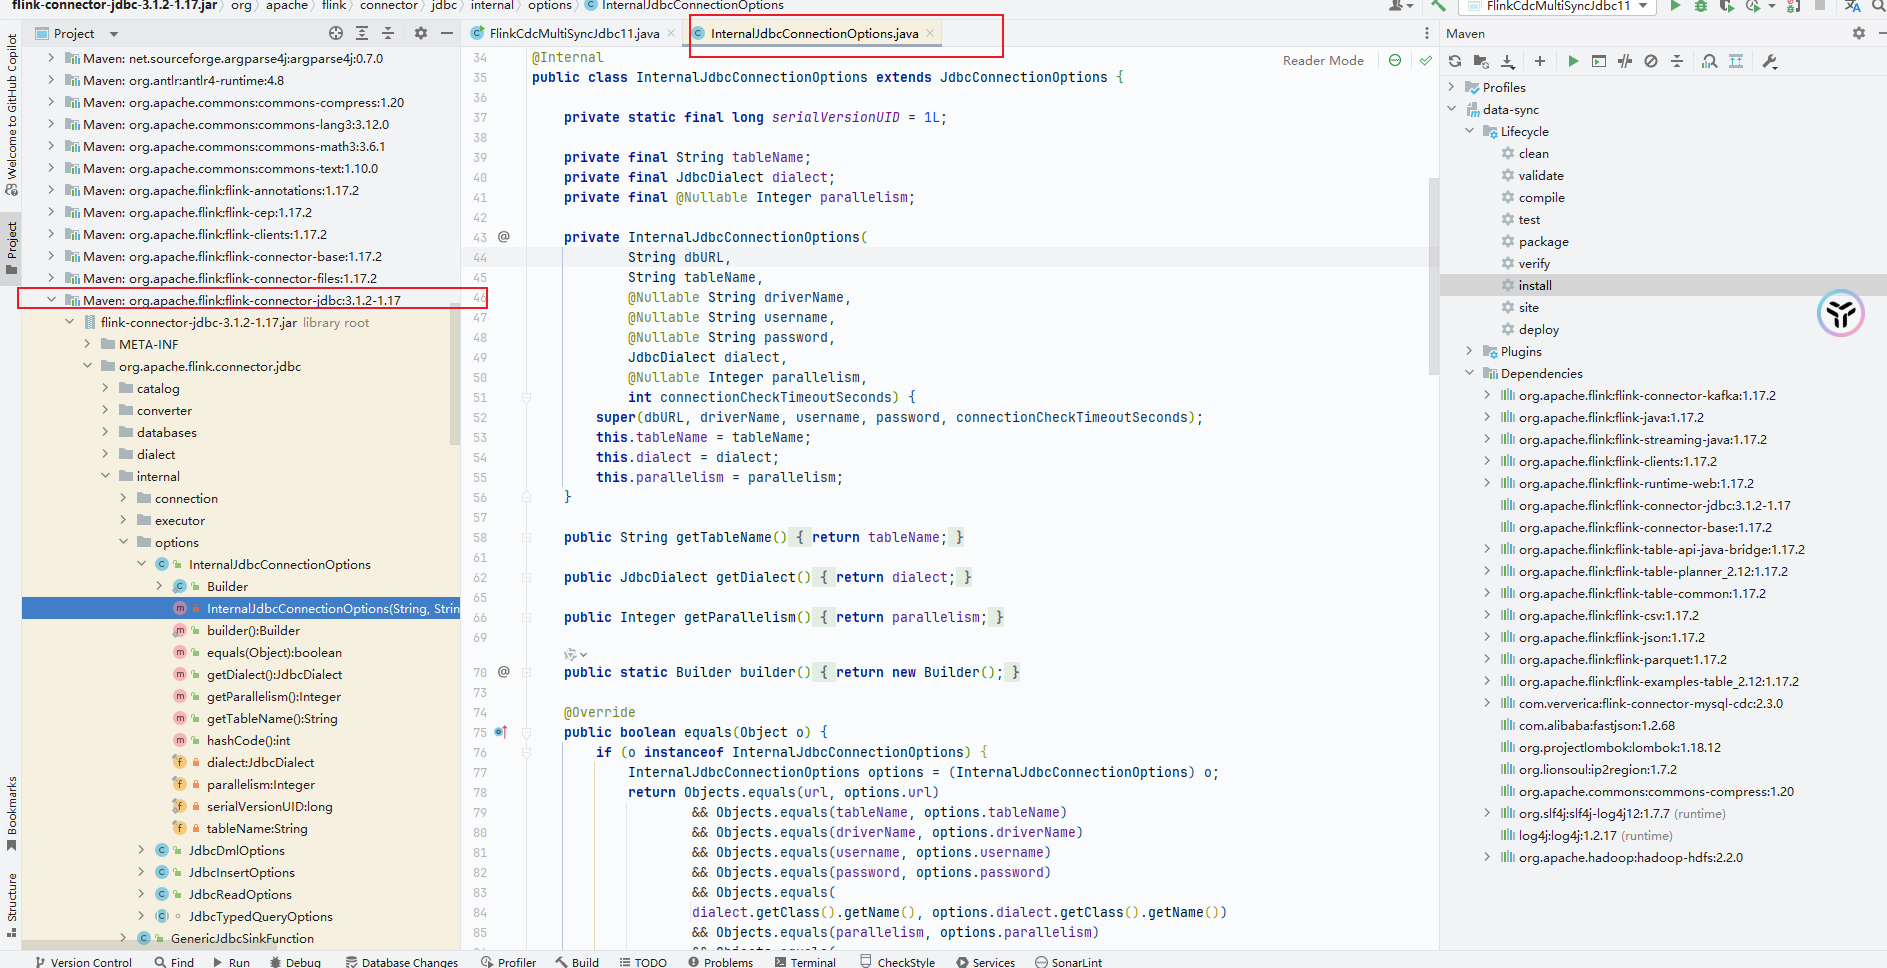Viewport: 1887px width, 968px height.
Task: Click Generate Sources and Update Folders icon
Action: click(x=1481, y=61)
